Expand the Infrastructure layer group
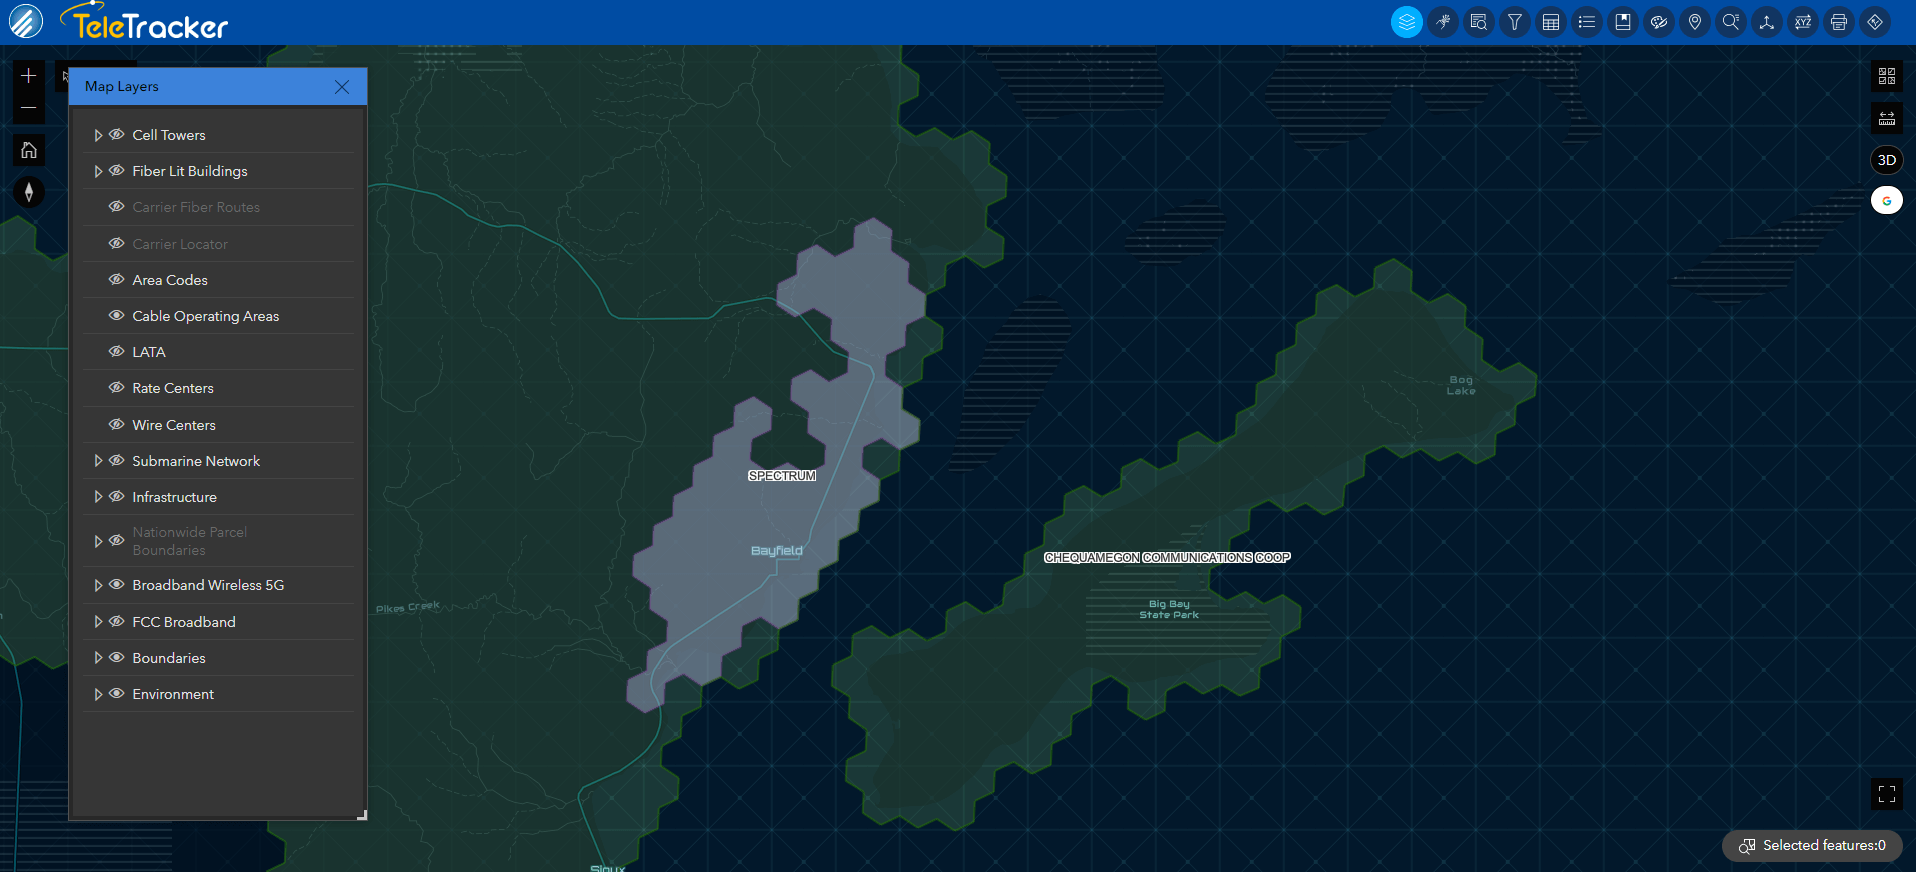Viewport: 1916px width, 872px height. pyautogui.click(x=98, y=497)
